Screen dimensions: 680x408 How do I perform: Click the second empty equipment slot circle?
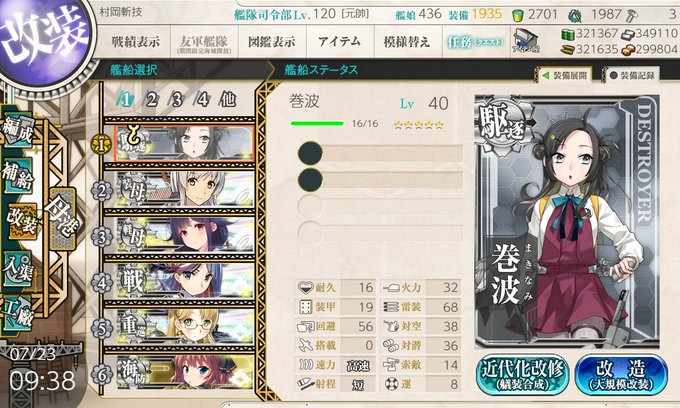coord(311,180)
